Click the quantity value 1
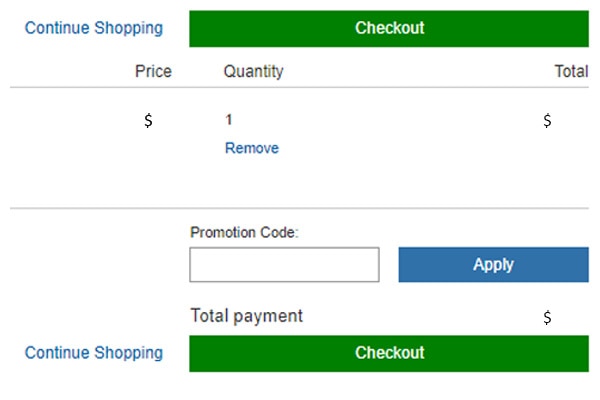600x400 pixels. pos(229,120)
